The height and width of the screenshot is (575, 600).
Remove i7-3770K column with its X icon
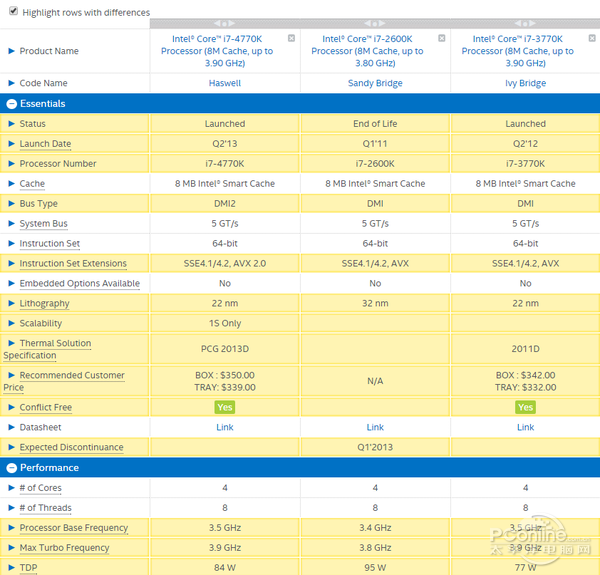592,38
